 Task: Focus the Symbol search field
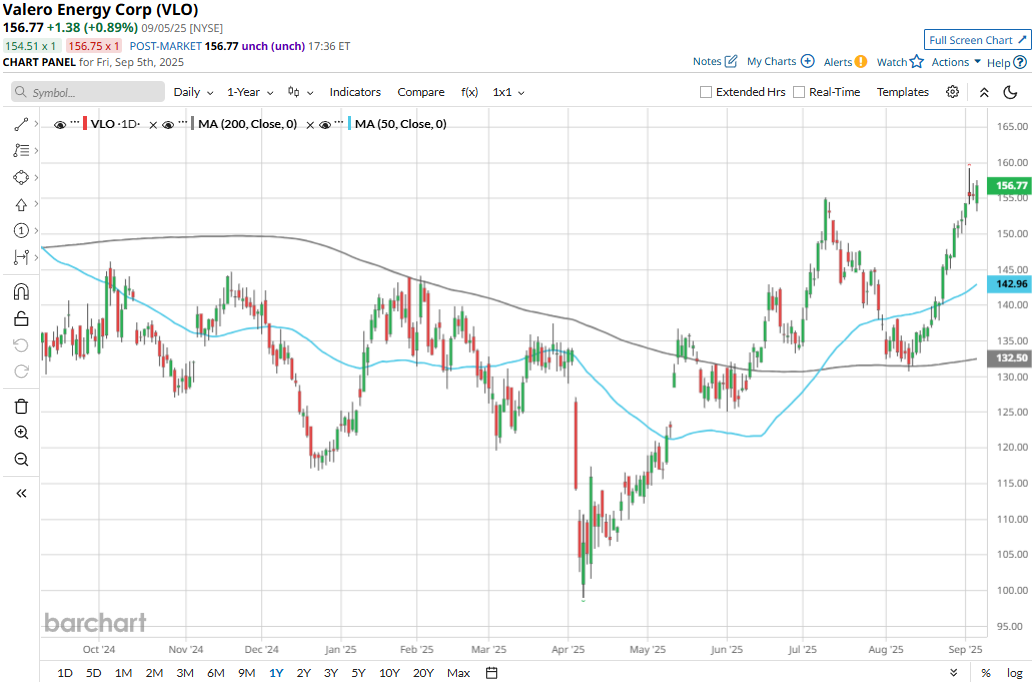point(88,92)
